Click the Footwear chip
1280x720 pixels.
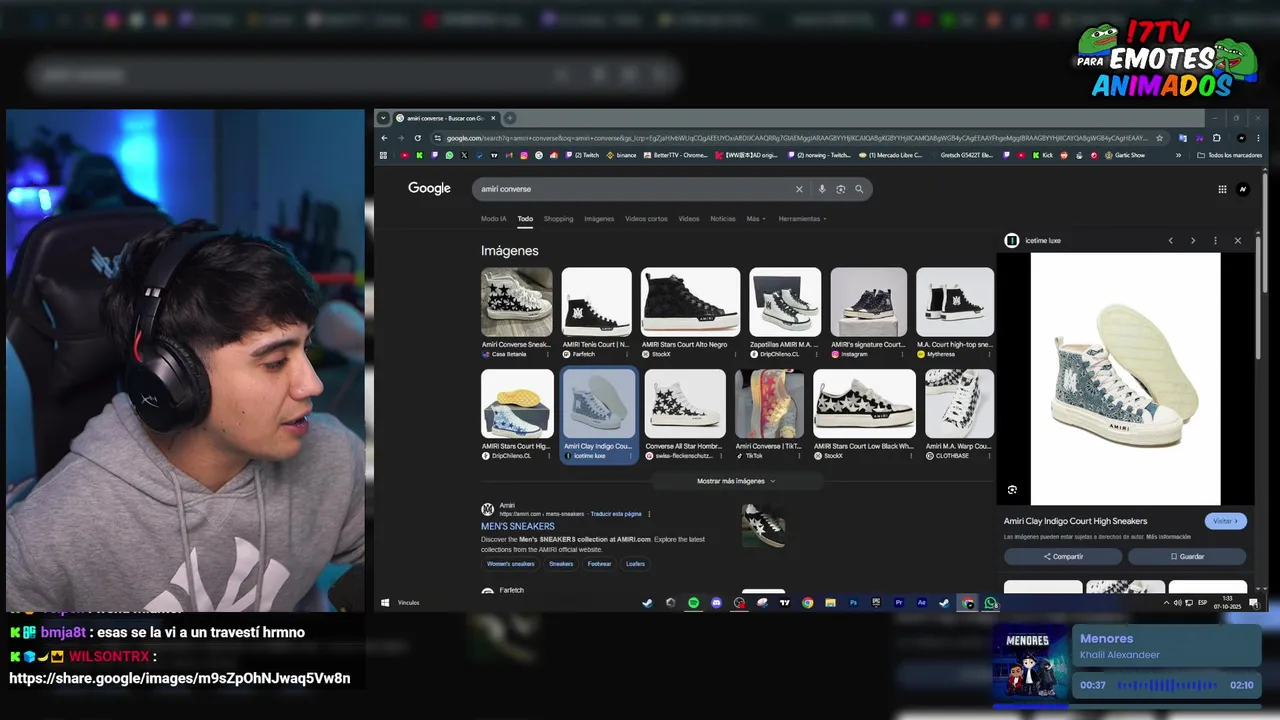(599, 564)
